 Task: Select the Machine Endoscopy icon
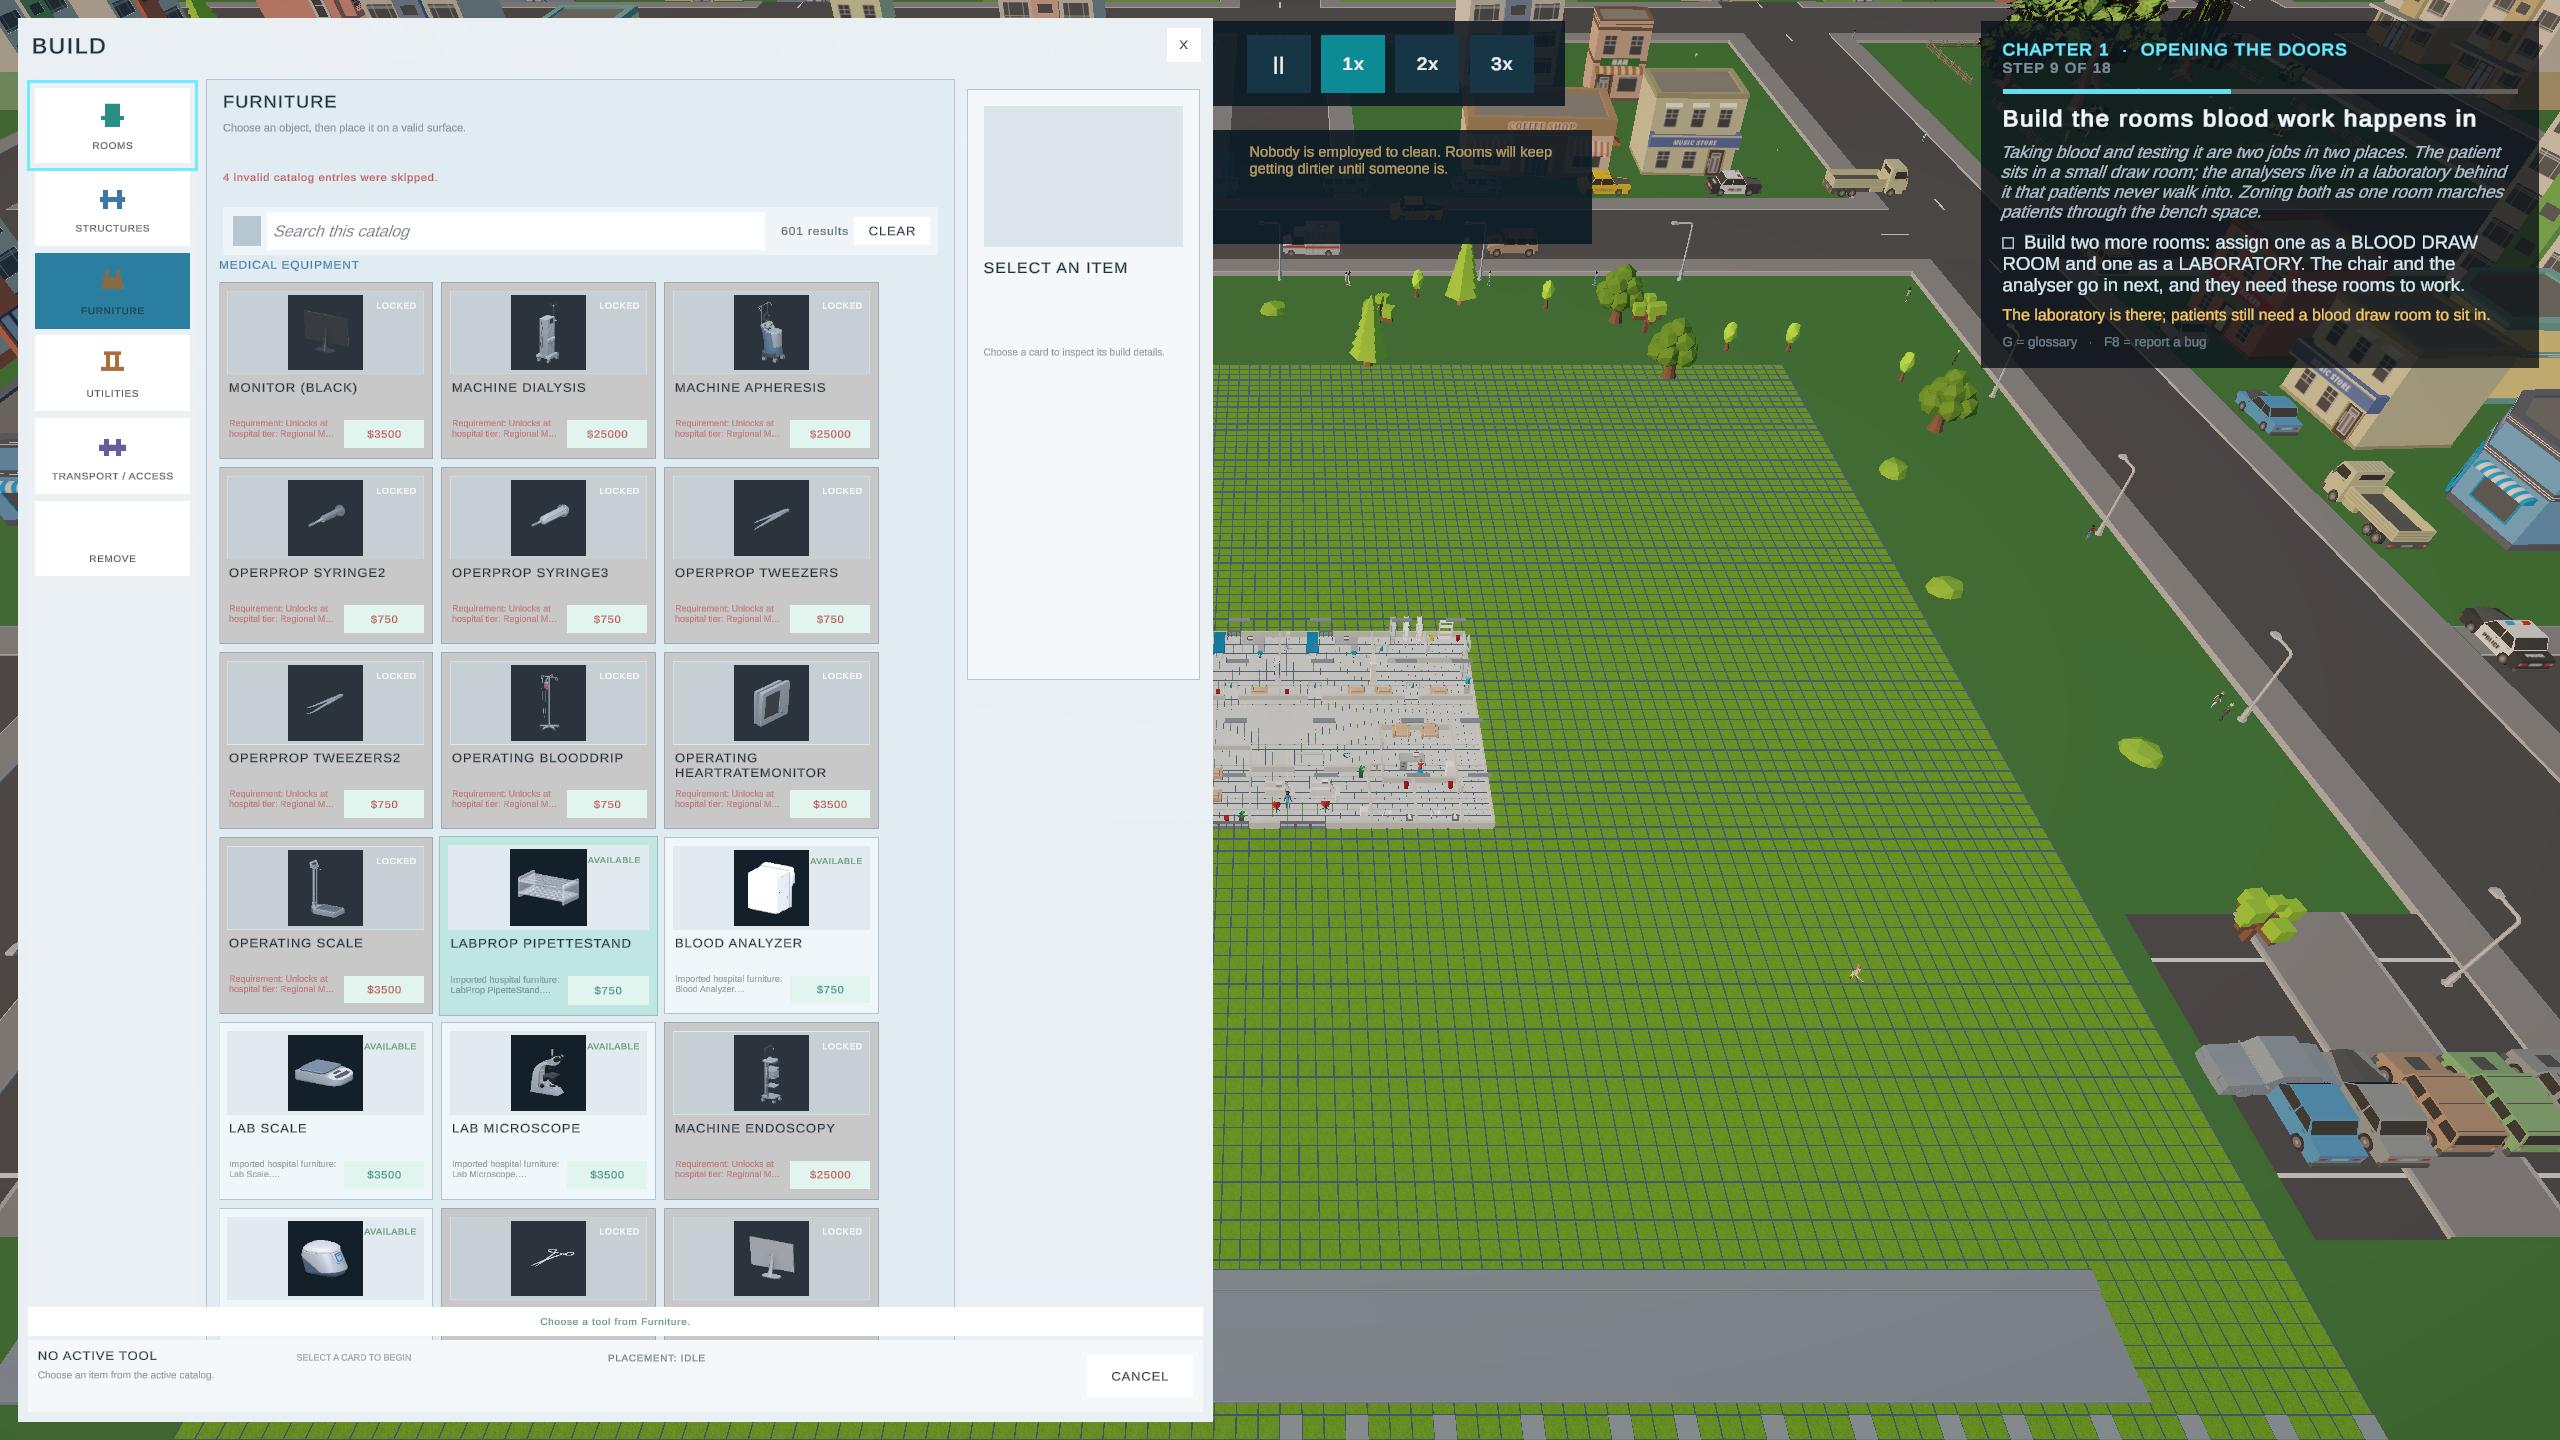pos(771,1073)
